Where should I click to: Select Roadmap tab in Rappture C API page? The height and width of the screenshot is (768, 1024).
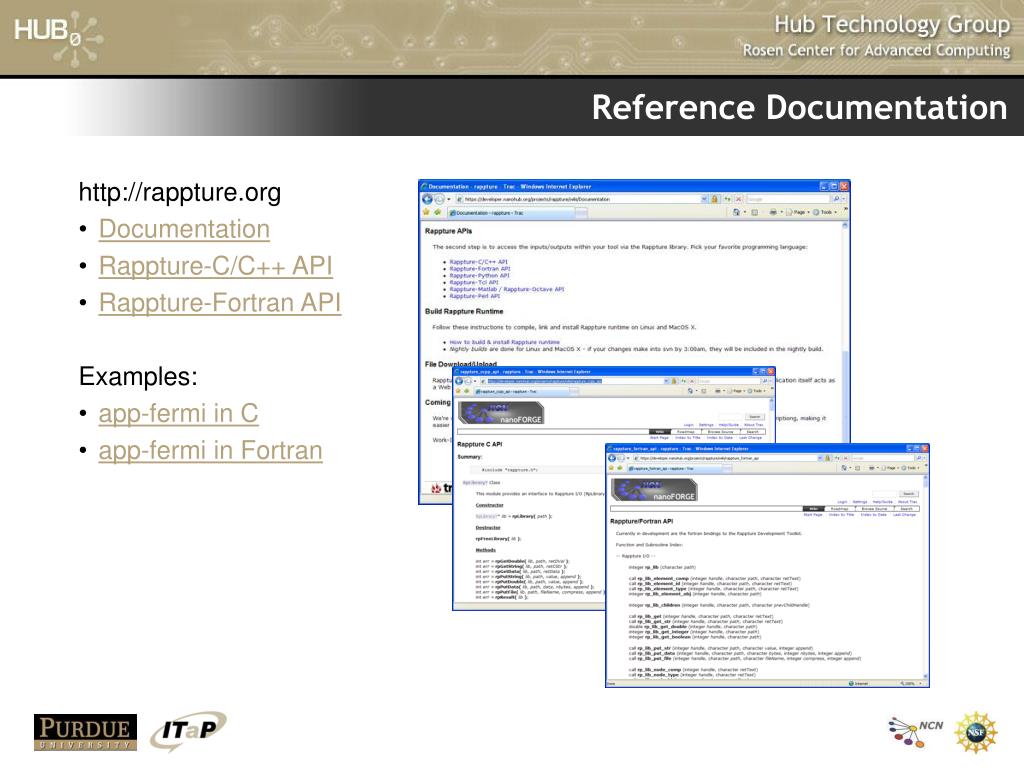[x=686, y=432]
